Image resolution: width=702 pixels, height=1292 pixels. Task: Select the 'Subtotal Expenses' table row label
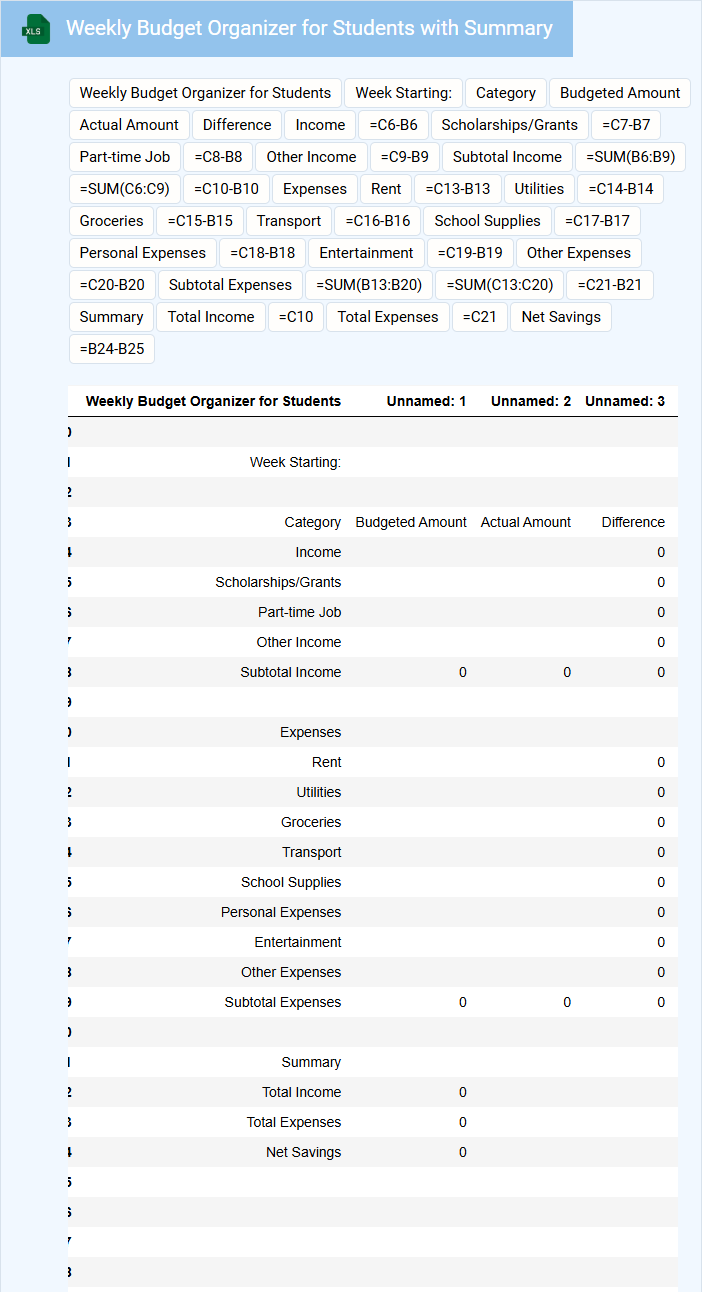[282, 1002]
